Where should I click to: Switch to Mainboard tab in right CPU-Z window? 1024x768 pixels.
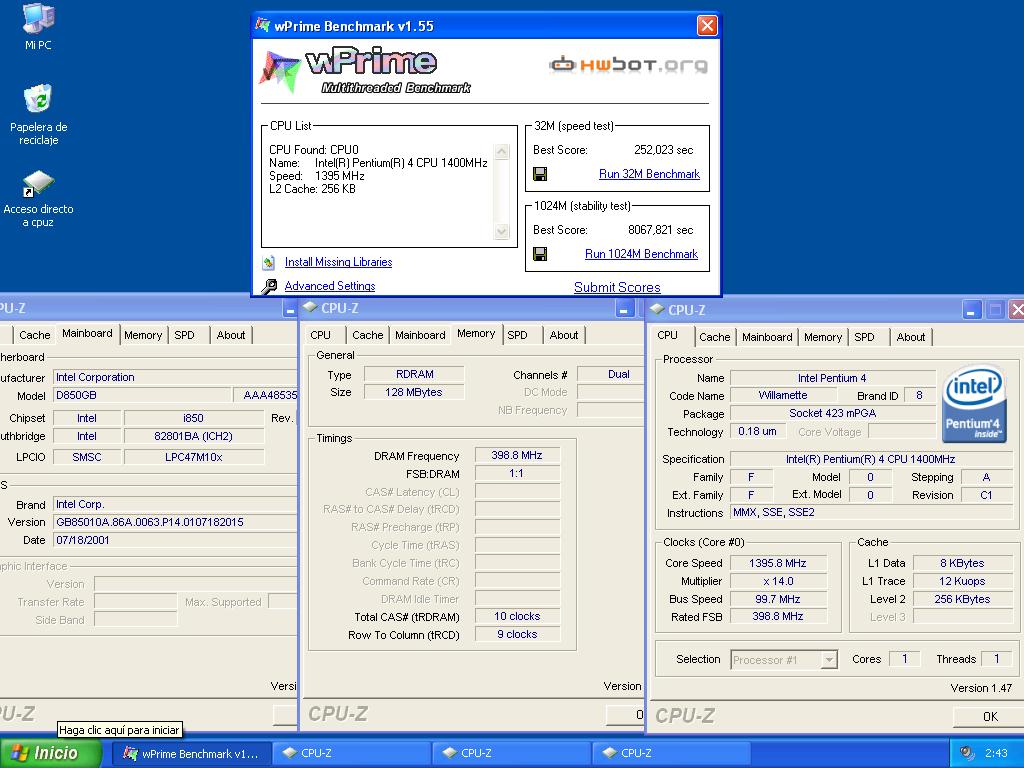point(767,337)
